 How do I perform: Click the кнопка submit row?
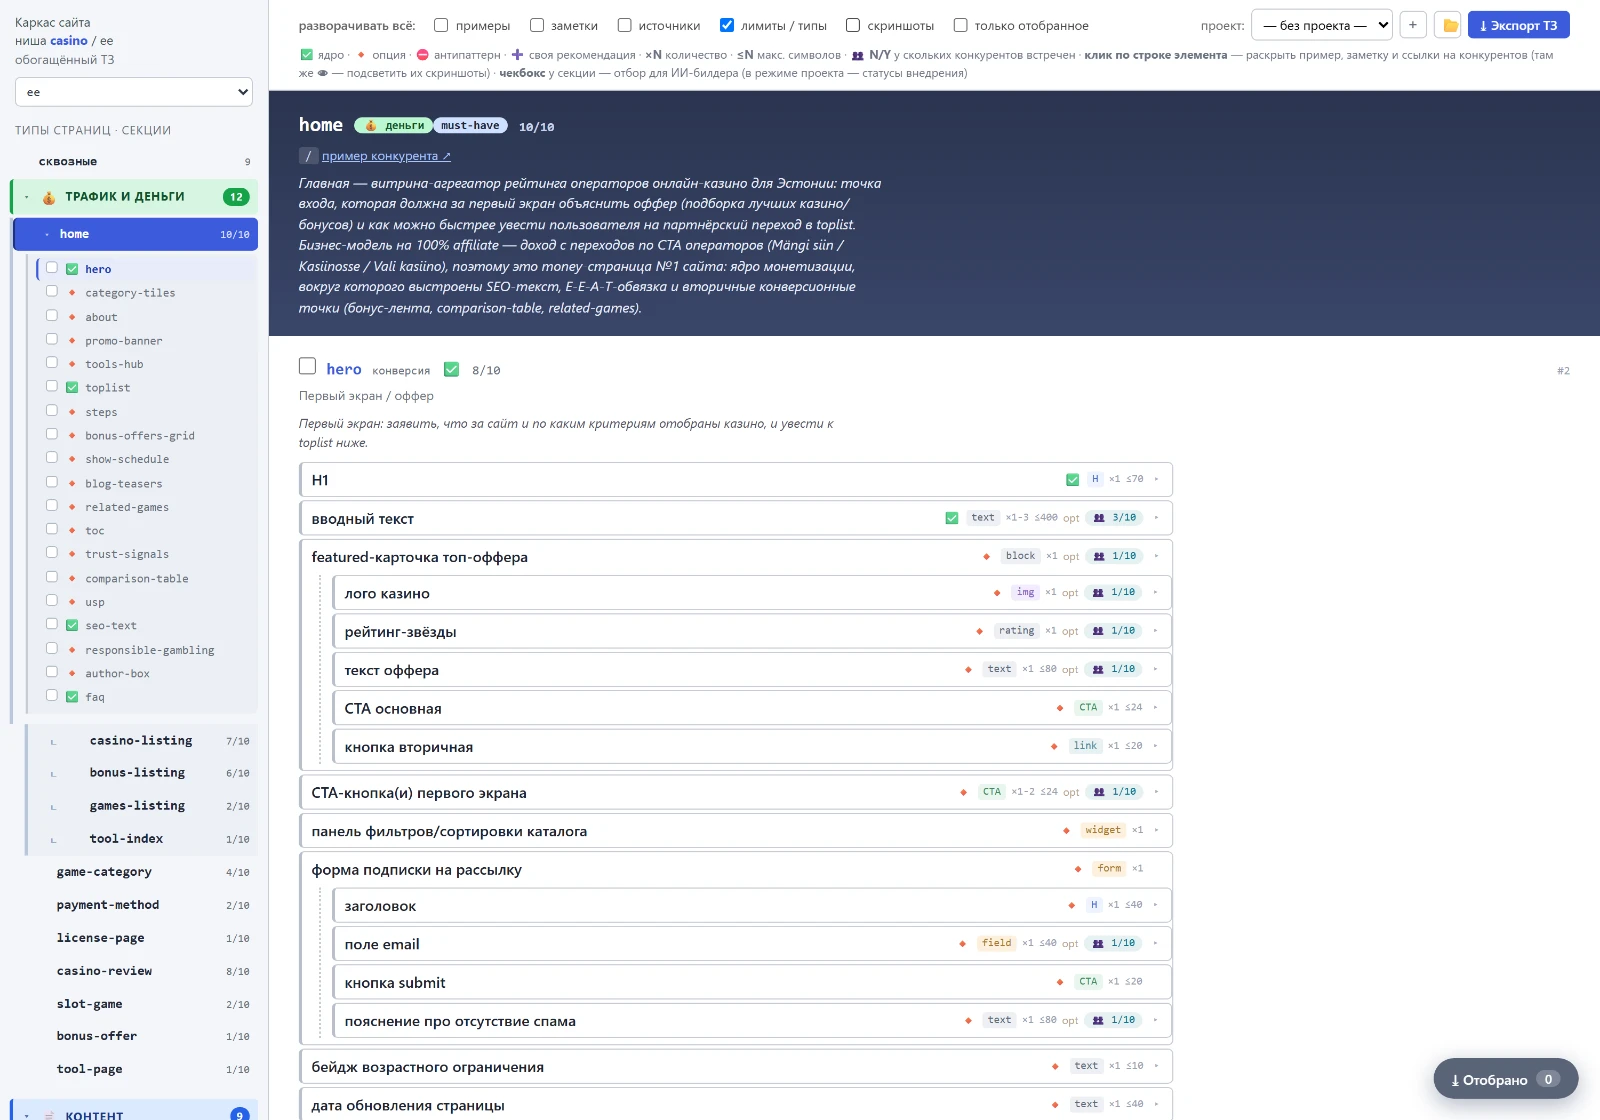[x=752, y=982]
